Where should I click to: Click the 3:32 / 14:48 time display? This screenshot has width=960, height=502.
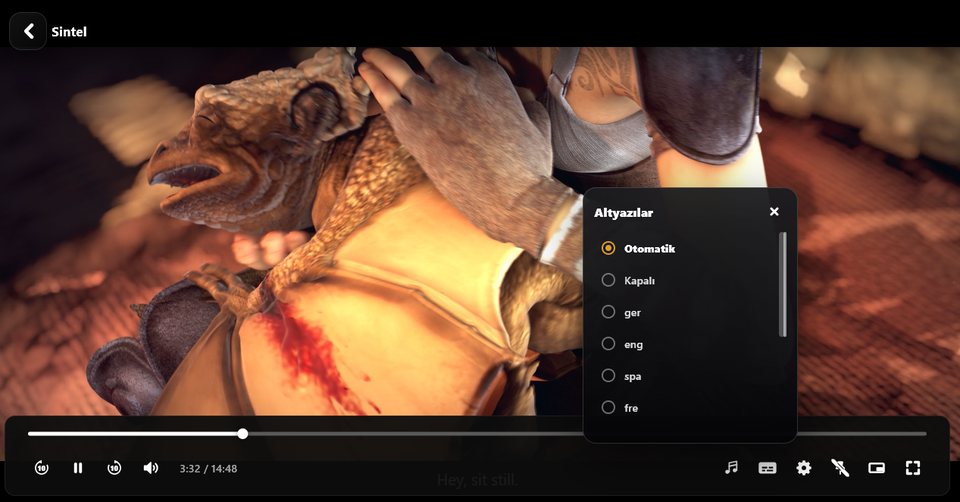[x=208, y=468]
